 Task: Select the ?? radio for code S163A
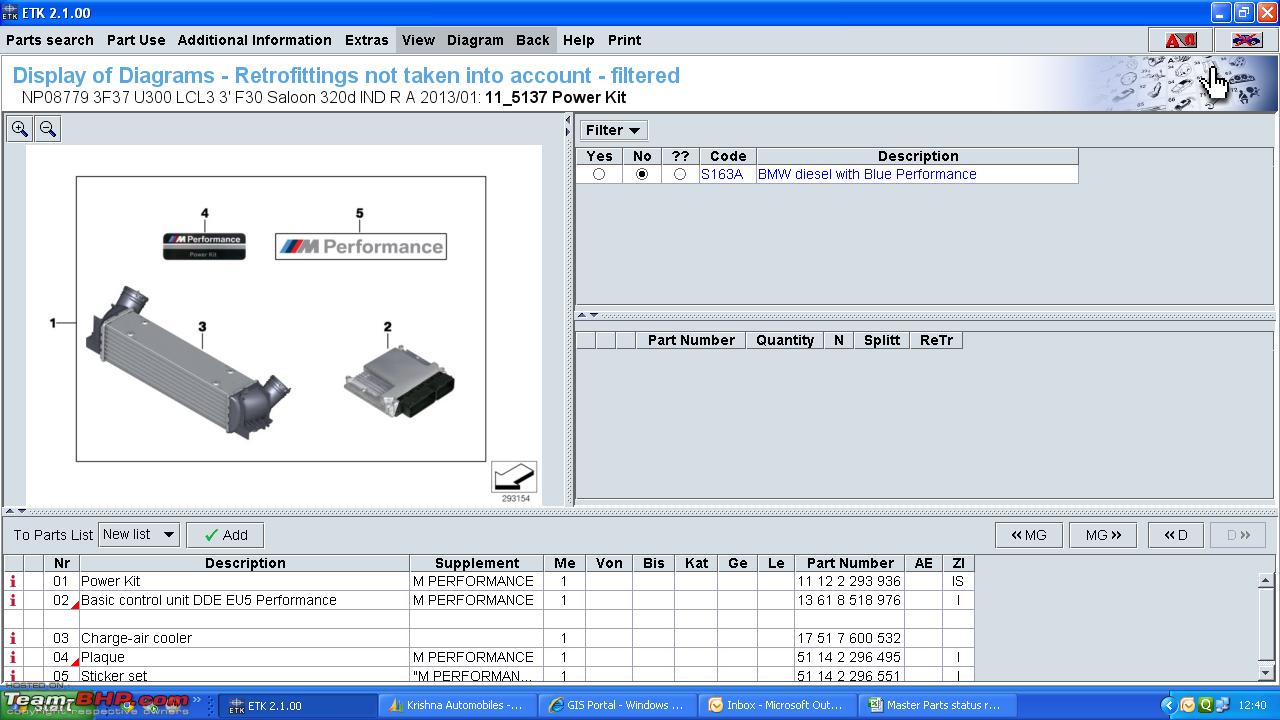coord(680,174)
